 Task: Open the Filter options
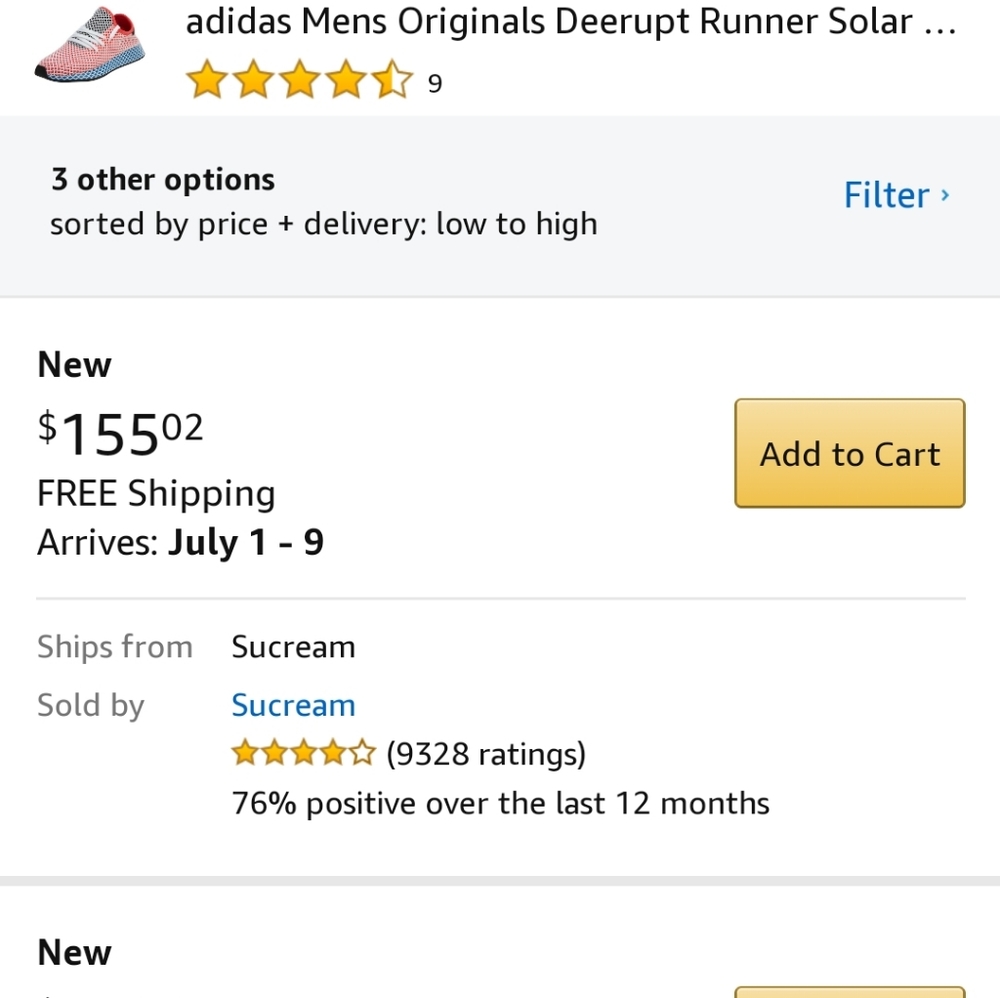887,195
